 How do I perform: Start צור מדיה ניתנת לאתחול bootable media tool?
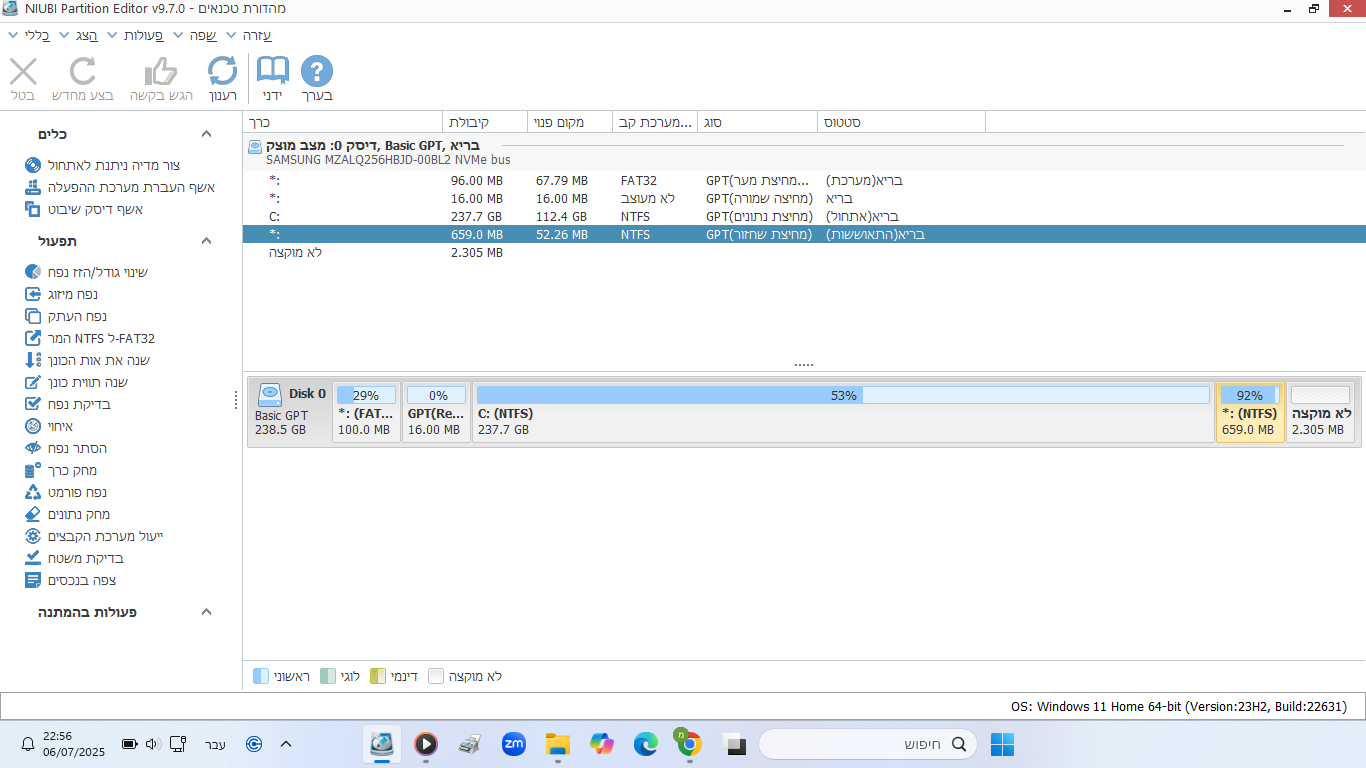click(x=102, y=165)
